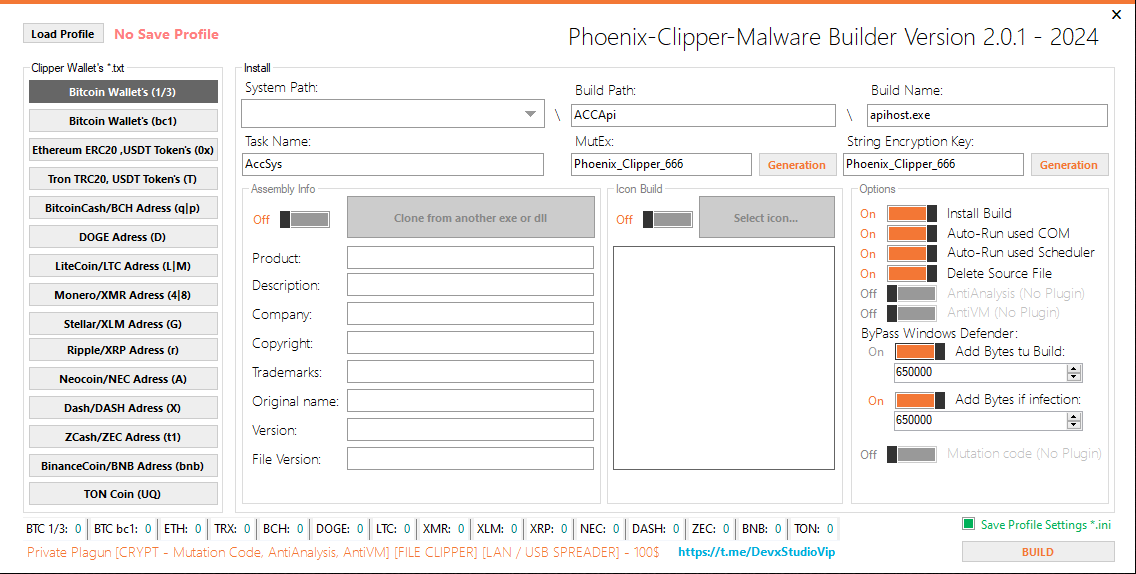Increase the Add Bytes tu Build value

(1074, 369)
